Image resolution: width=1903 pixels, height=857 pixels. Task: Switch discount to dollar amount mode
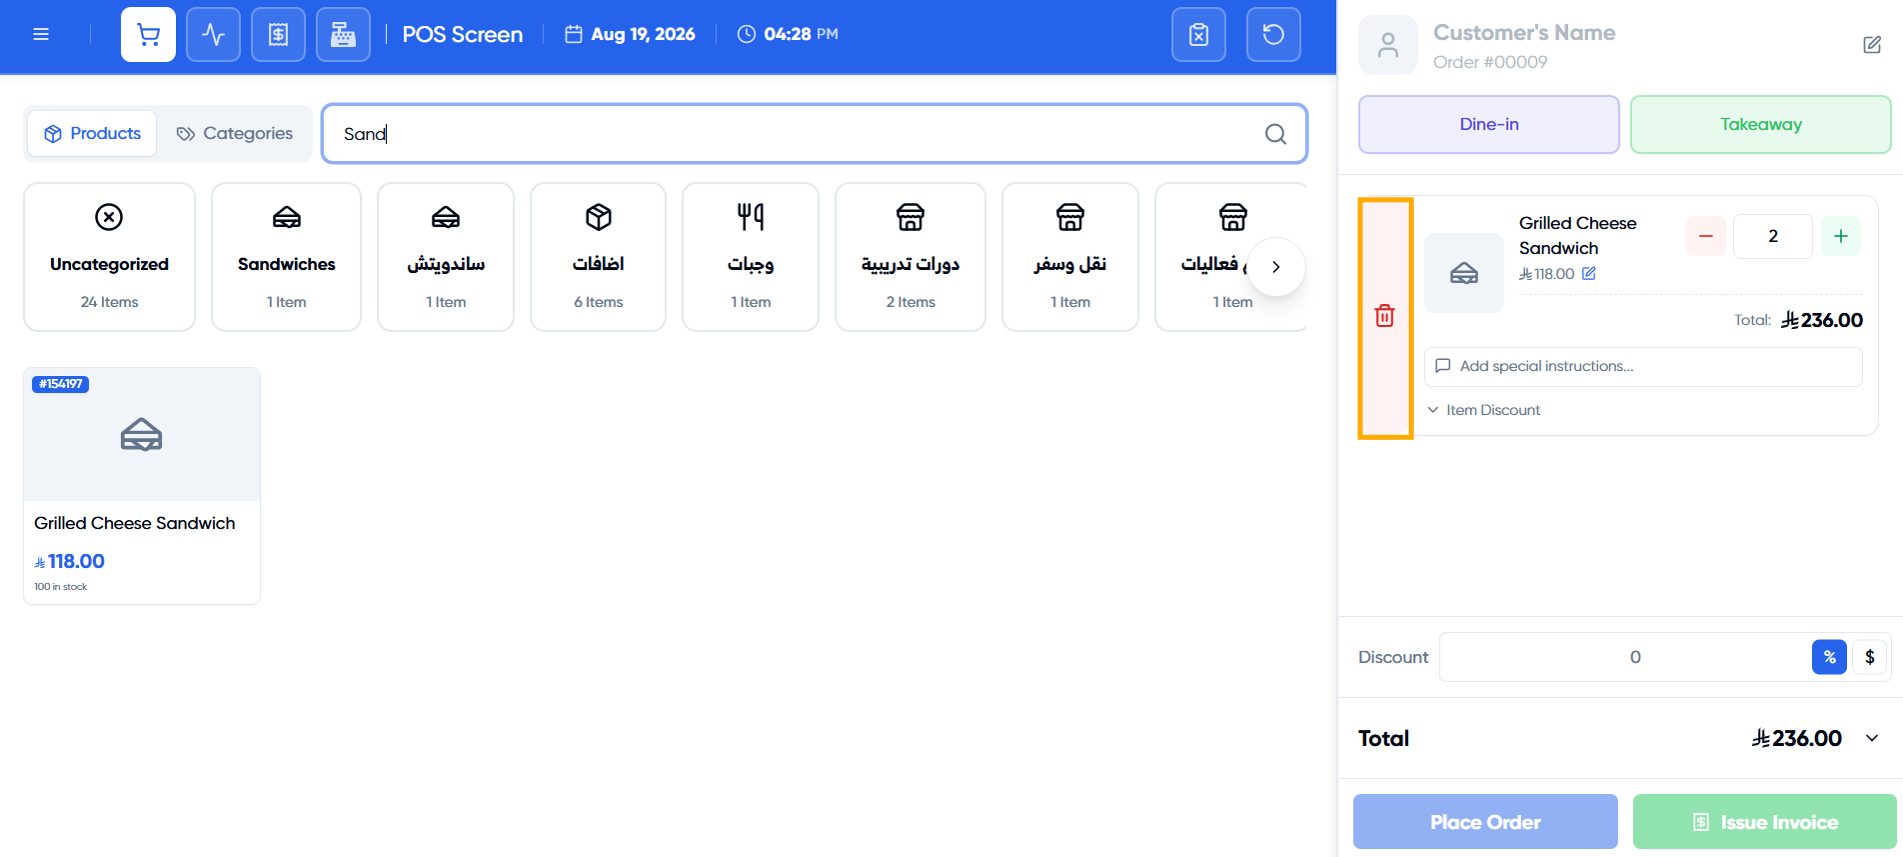point(1869,657)
